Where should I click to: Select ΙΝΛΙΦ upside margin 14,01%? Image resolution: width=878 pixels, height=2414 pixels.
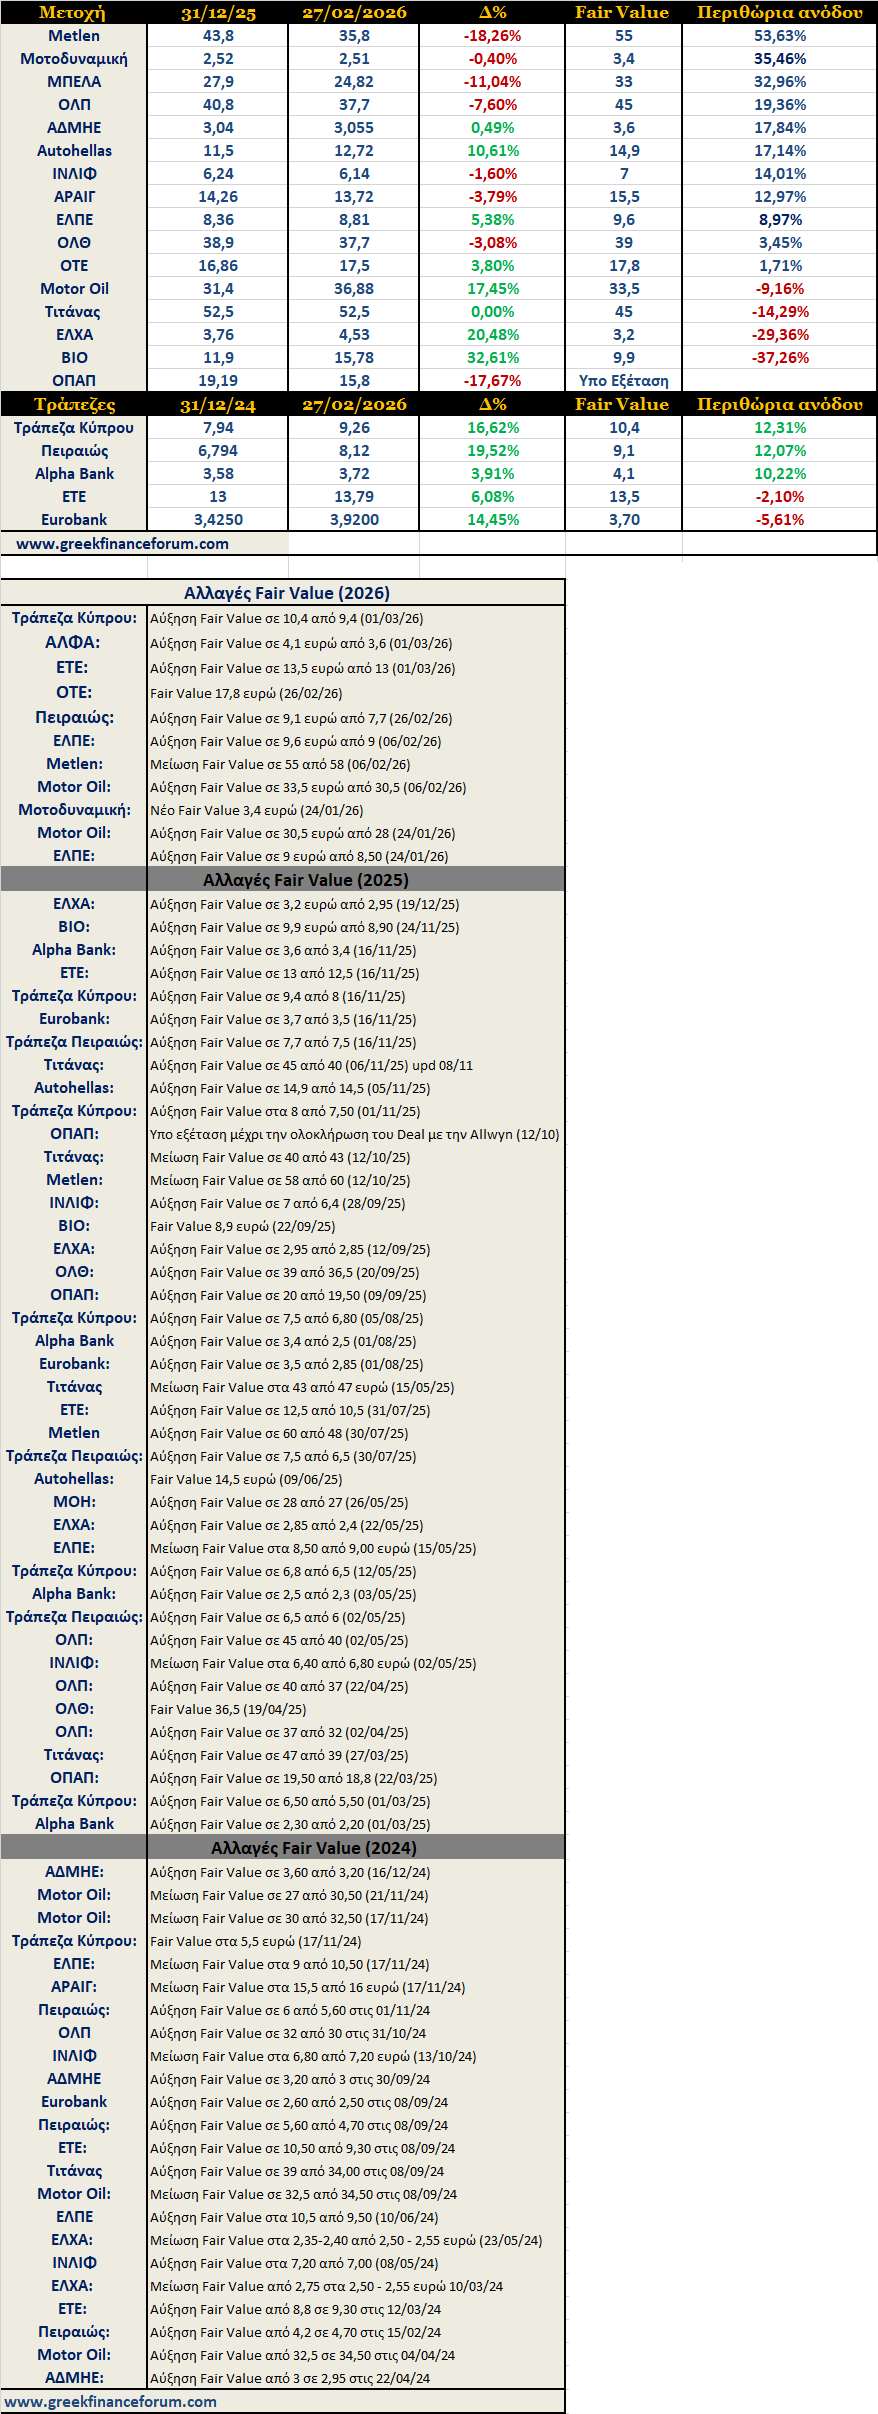pyautogui.click(x=780, y=174)
